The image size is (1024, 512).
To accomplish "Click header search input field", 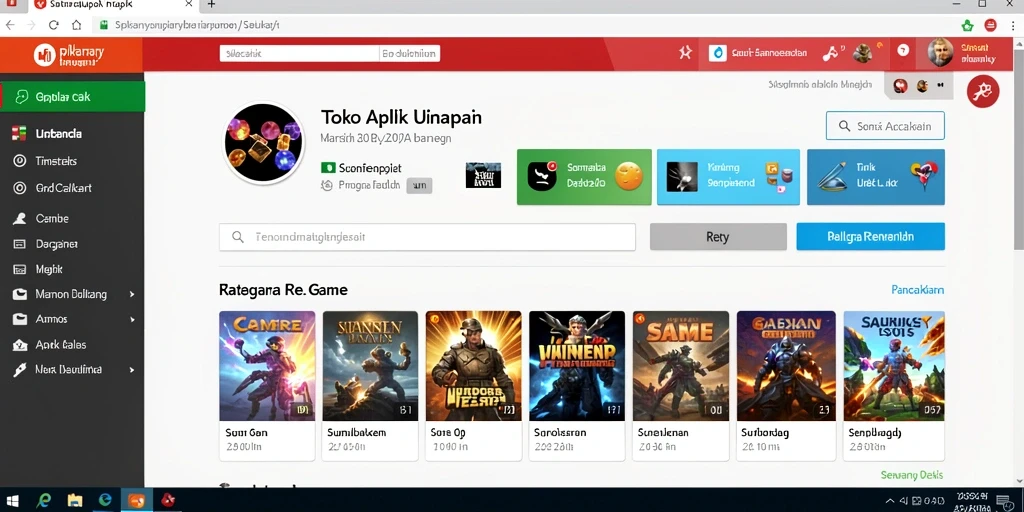I will pos(299,54).
